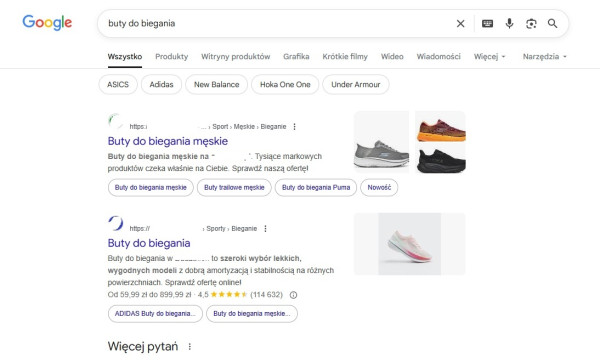Open the on-screen keyboard input tool
This screenshot has height=363, width=600.
point(487,24)
